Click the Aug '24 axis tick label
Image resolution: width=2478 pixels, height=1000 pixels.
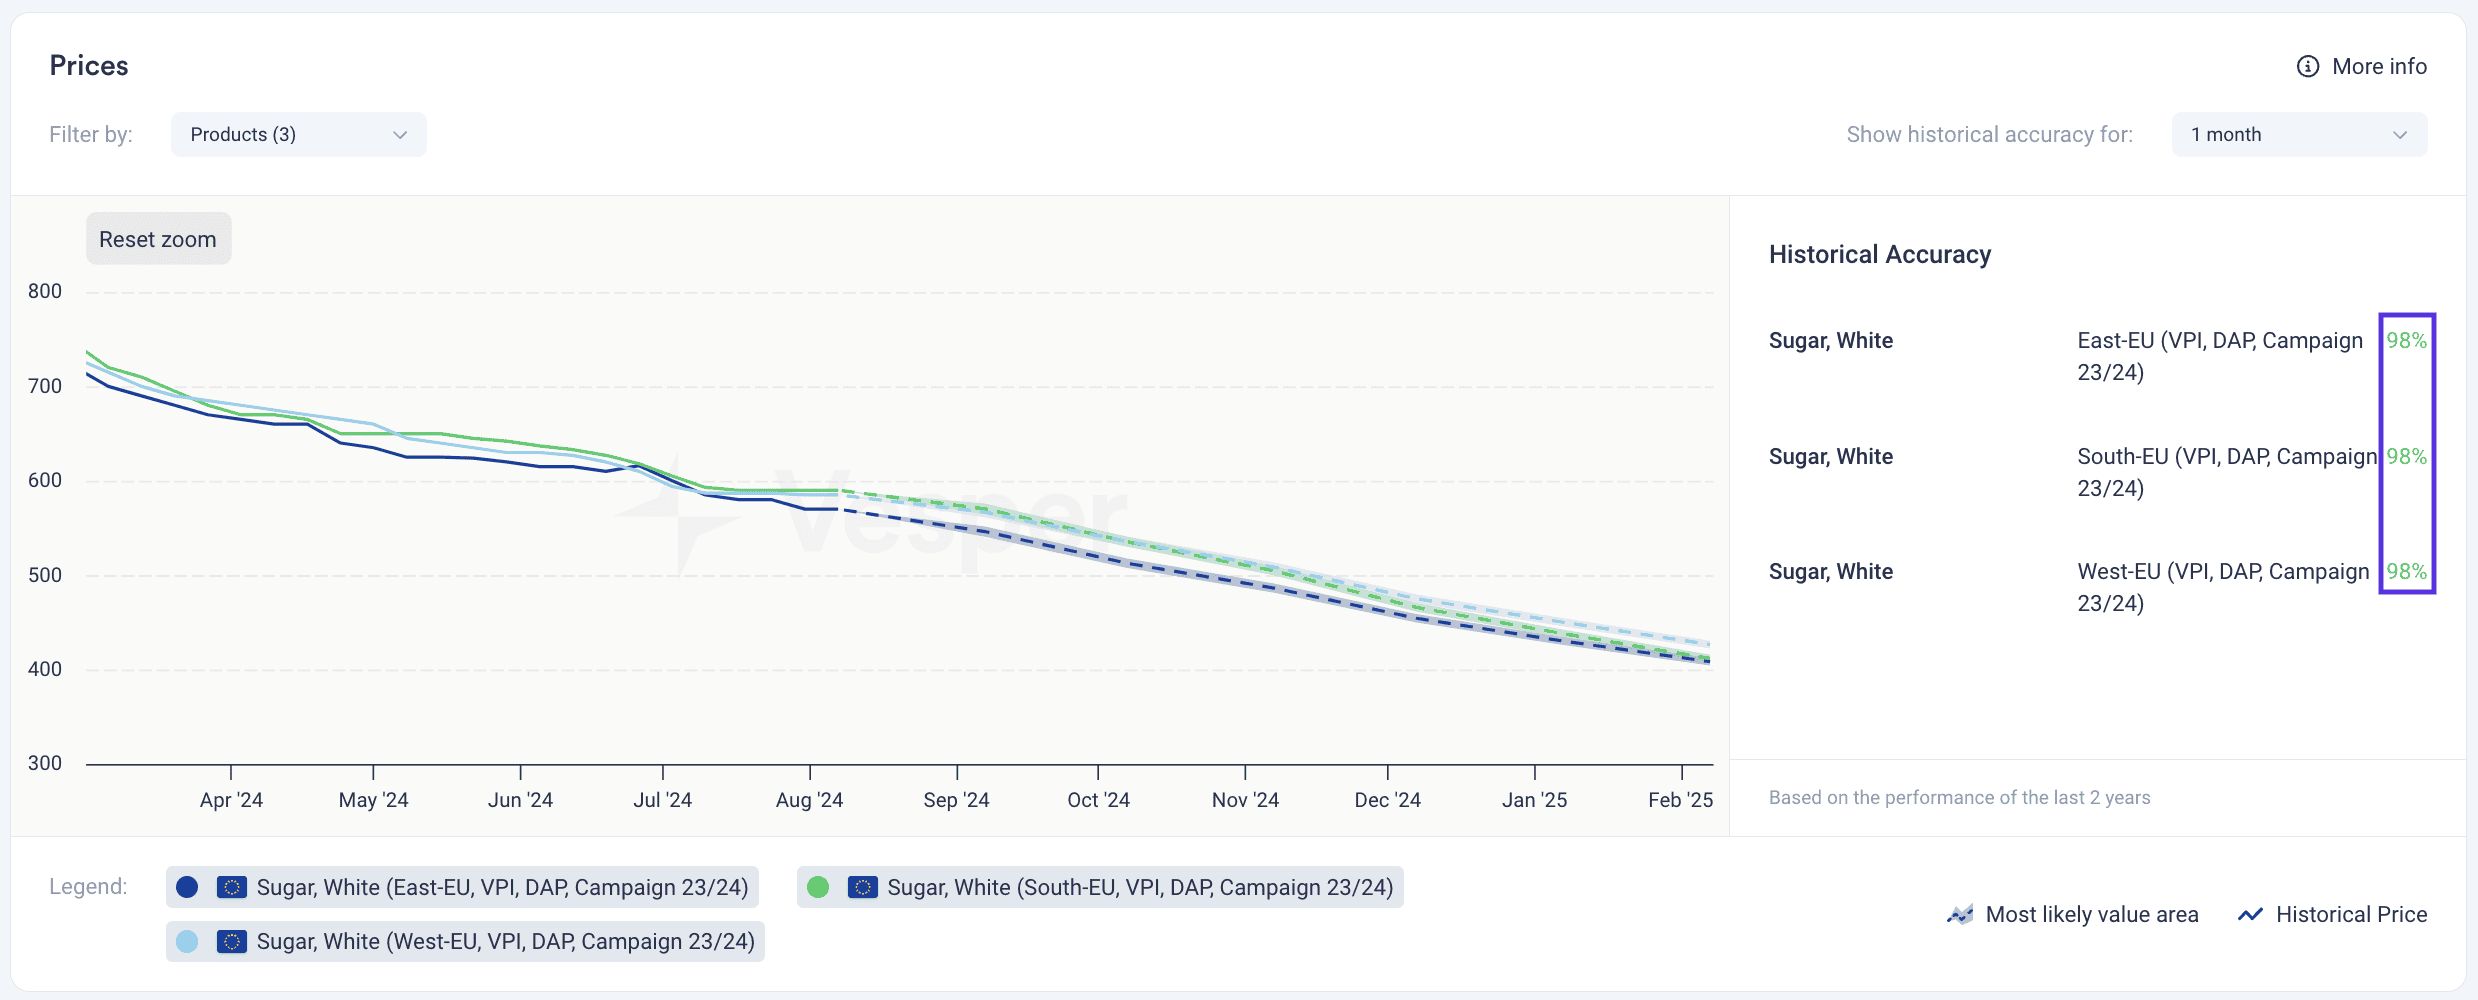coord(809,800)
